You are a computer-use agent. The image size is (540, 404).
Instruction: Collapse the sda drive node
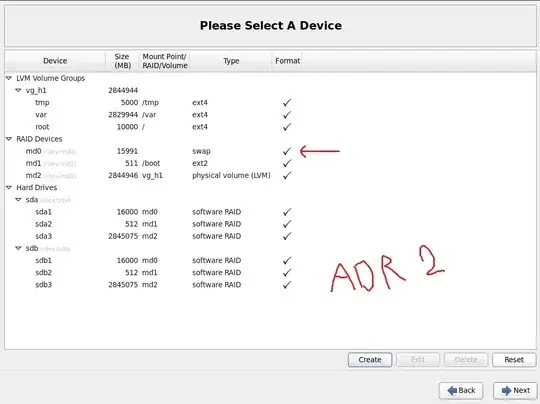click(18, 200)
